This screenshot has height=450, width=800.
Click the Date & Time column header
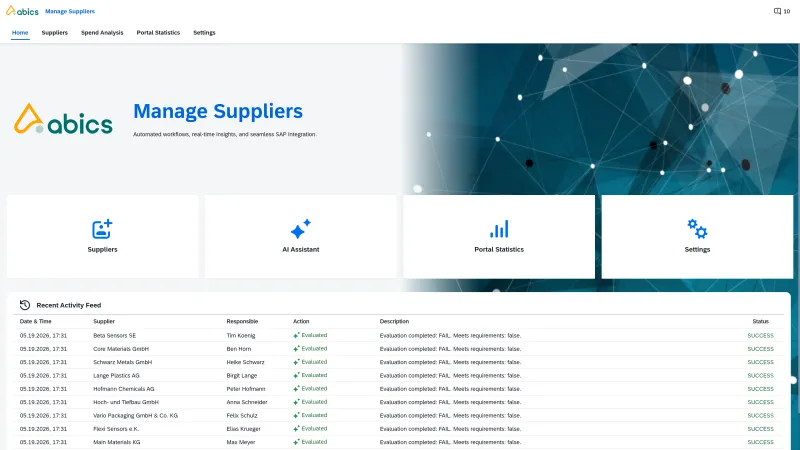(35, 321)
